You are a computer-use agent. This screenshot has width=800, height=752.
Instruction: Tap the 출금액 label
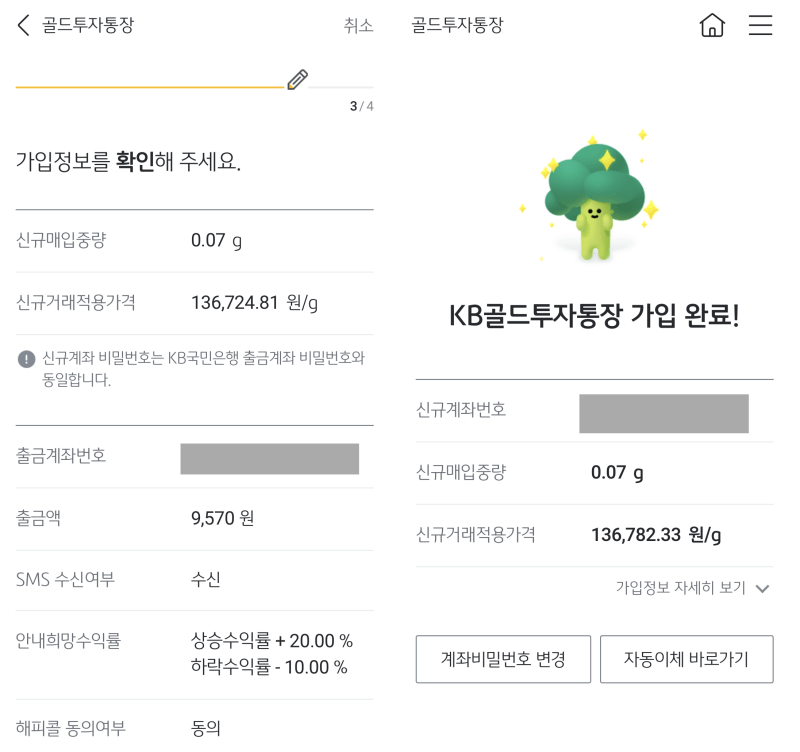pos(38,518)
